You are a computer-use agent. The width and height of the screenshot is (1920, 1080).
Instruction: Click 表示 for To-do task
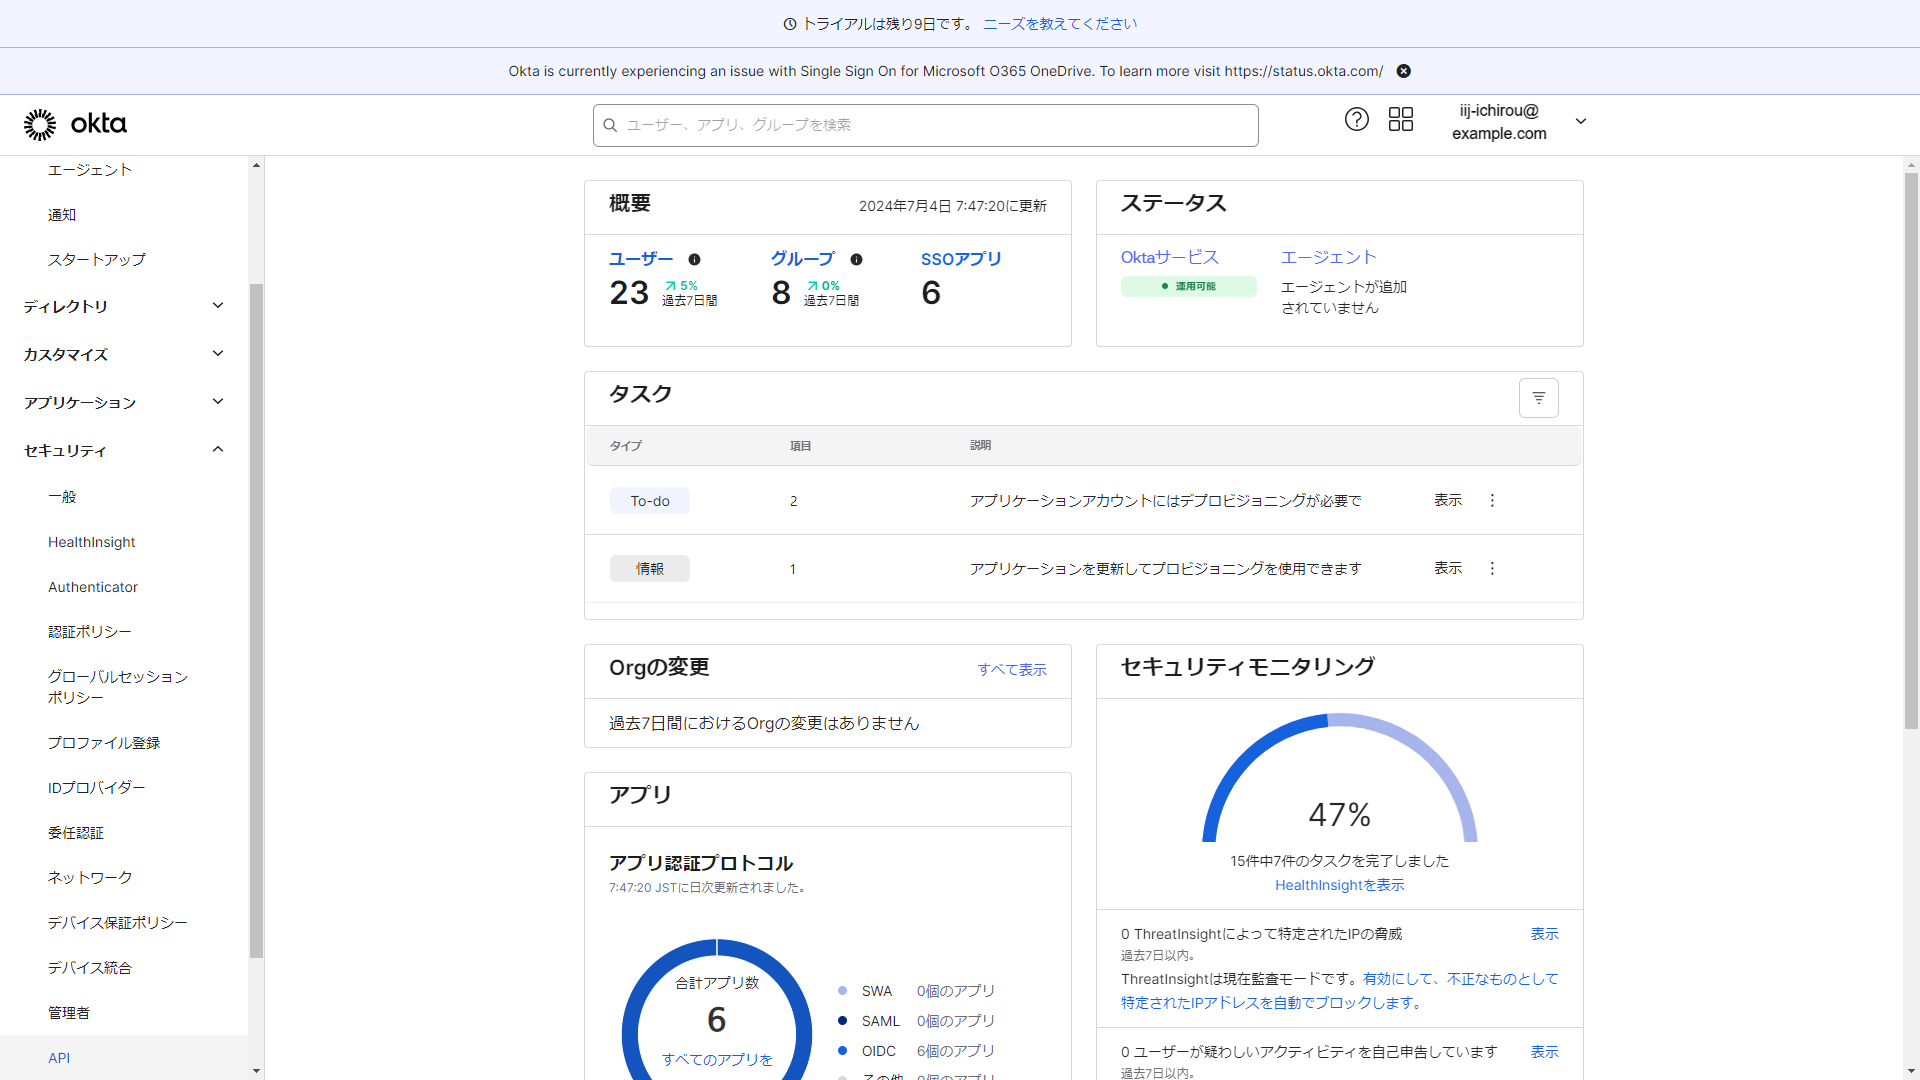click(1448, 500)
